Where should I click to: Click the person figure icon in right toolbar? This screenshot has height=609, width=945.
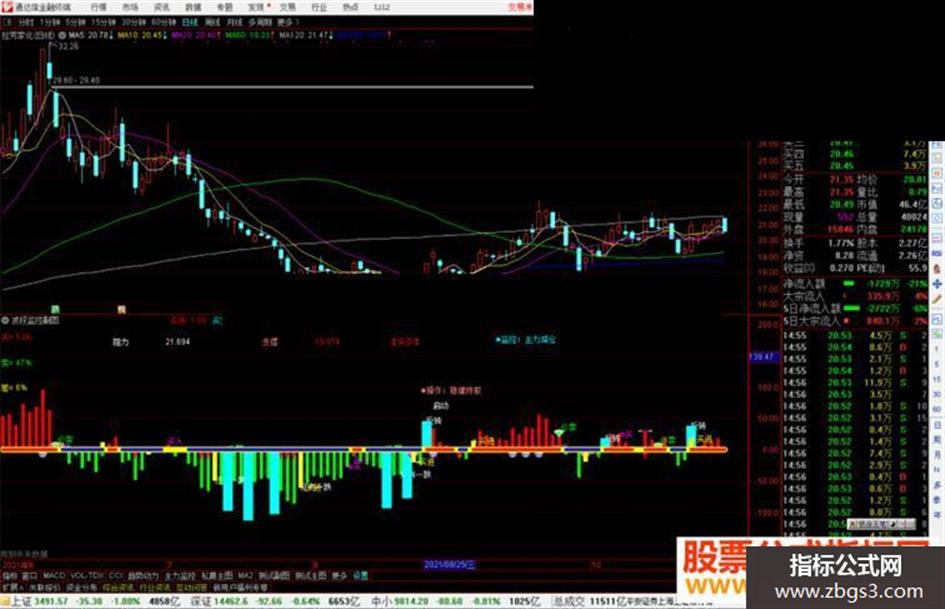coord(937,268)
